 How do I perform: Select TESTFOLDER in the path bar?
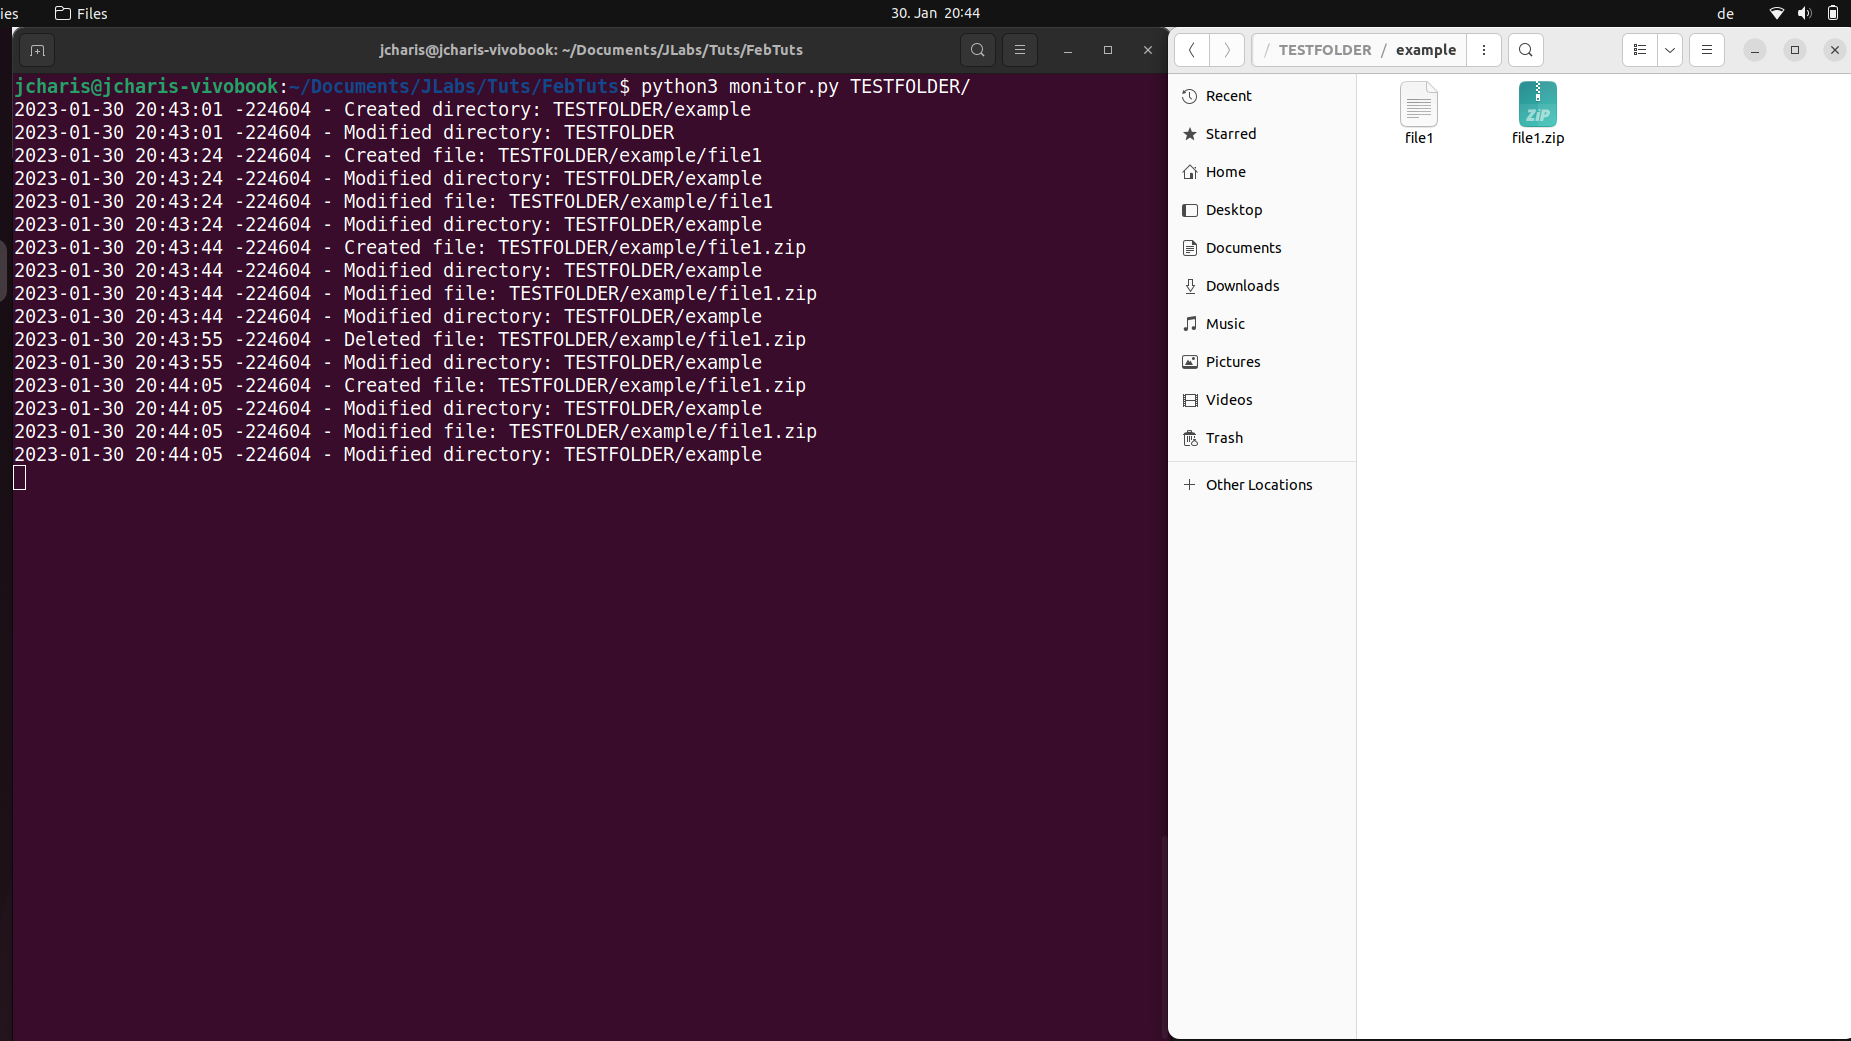pos(1325,50)
